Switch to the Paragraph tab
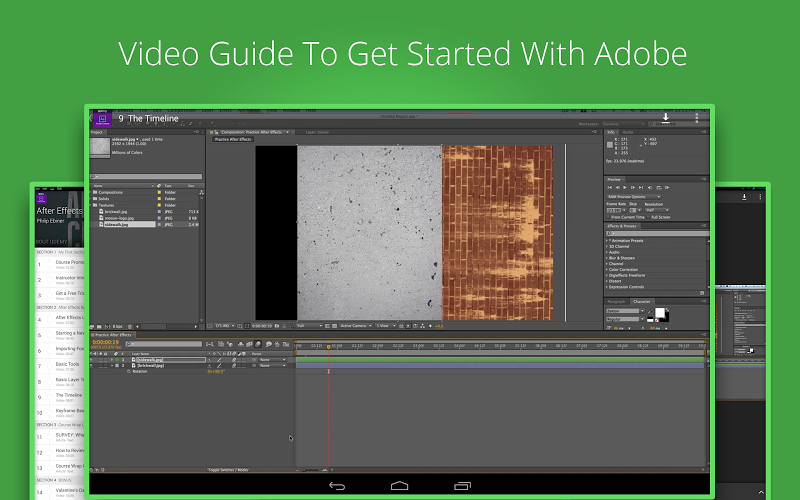This screenshot has height=500, width=800. coord(616,301)
